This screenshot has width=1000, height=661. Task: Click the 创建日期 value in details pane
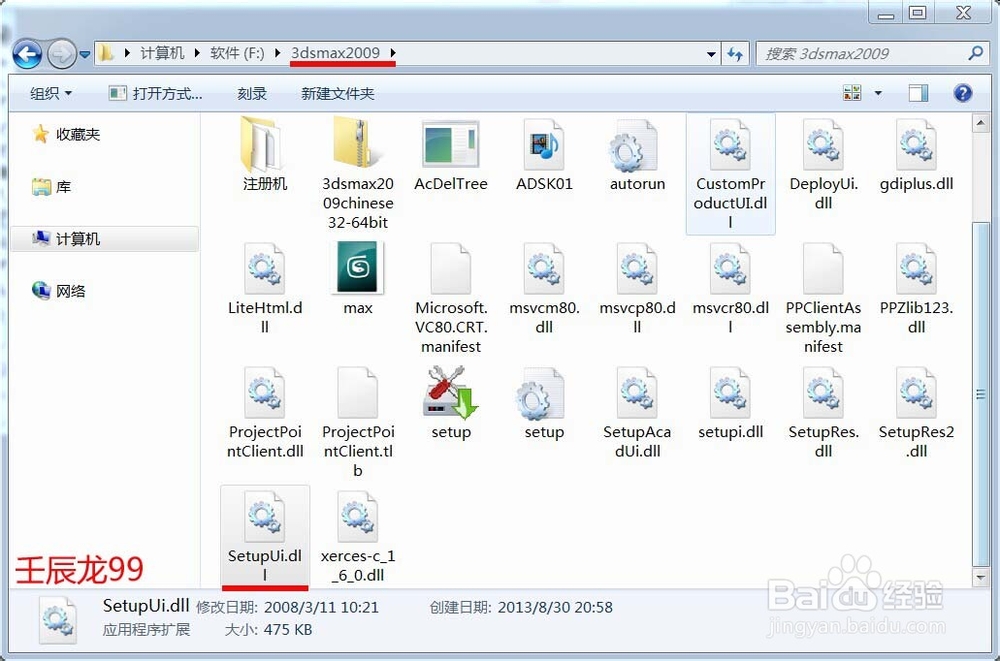click(555, 607)
